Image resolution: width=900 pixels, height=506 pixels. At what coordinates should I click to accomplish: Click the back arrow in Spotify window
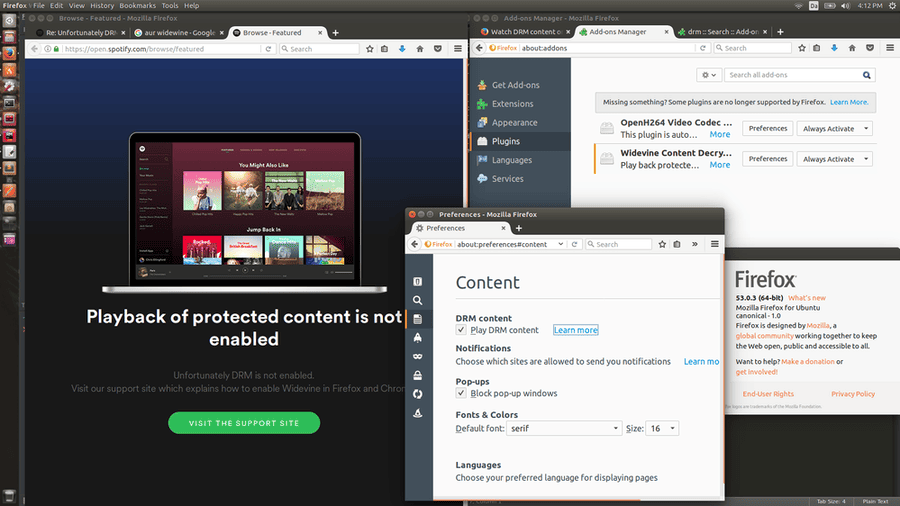pyautogui.click(x=34, y=49)
